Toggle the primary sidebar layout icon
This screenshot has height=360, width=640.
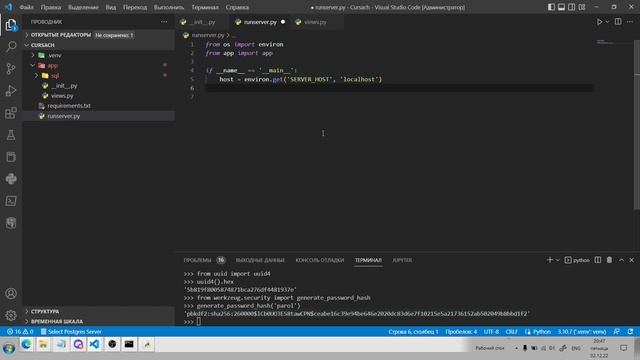[x=551, y=7]
